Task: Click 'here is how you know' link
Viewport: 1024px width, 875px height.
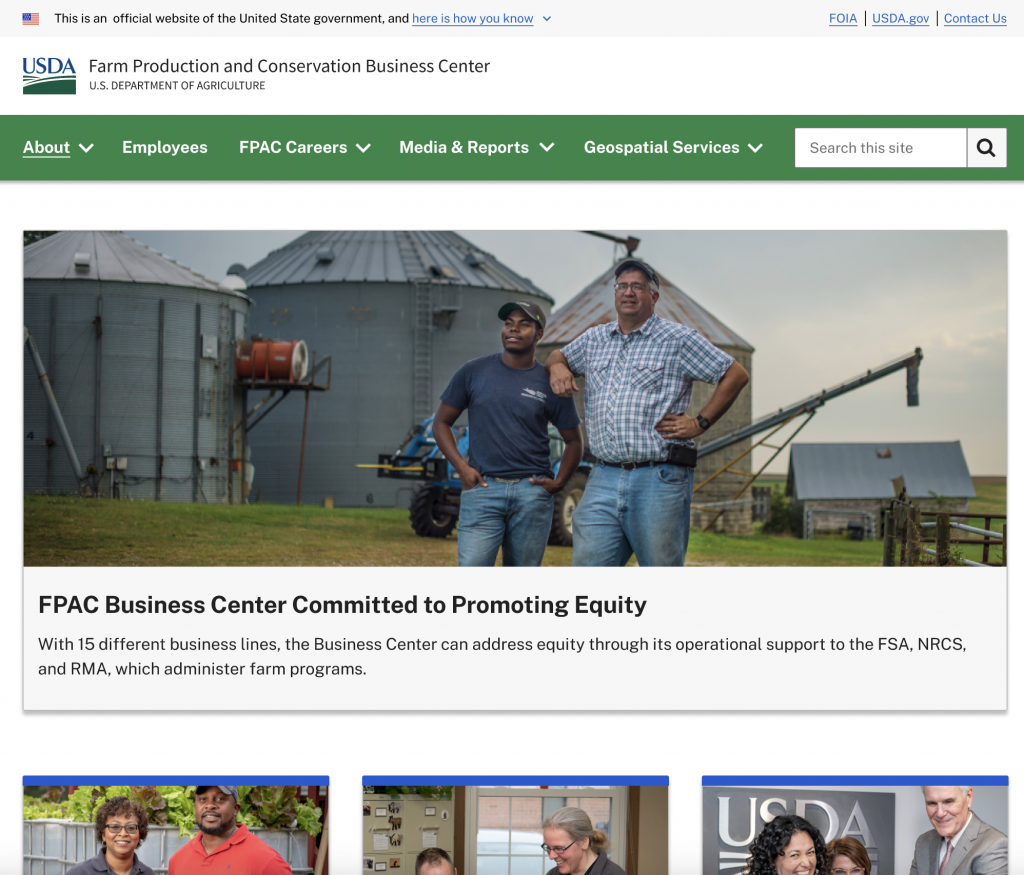Action: tap(472, 18)
